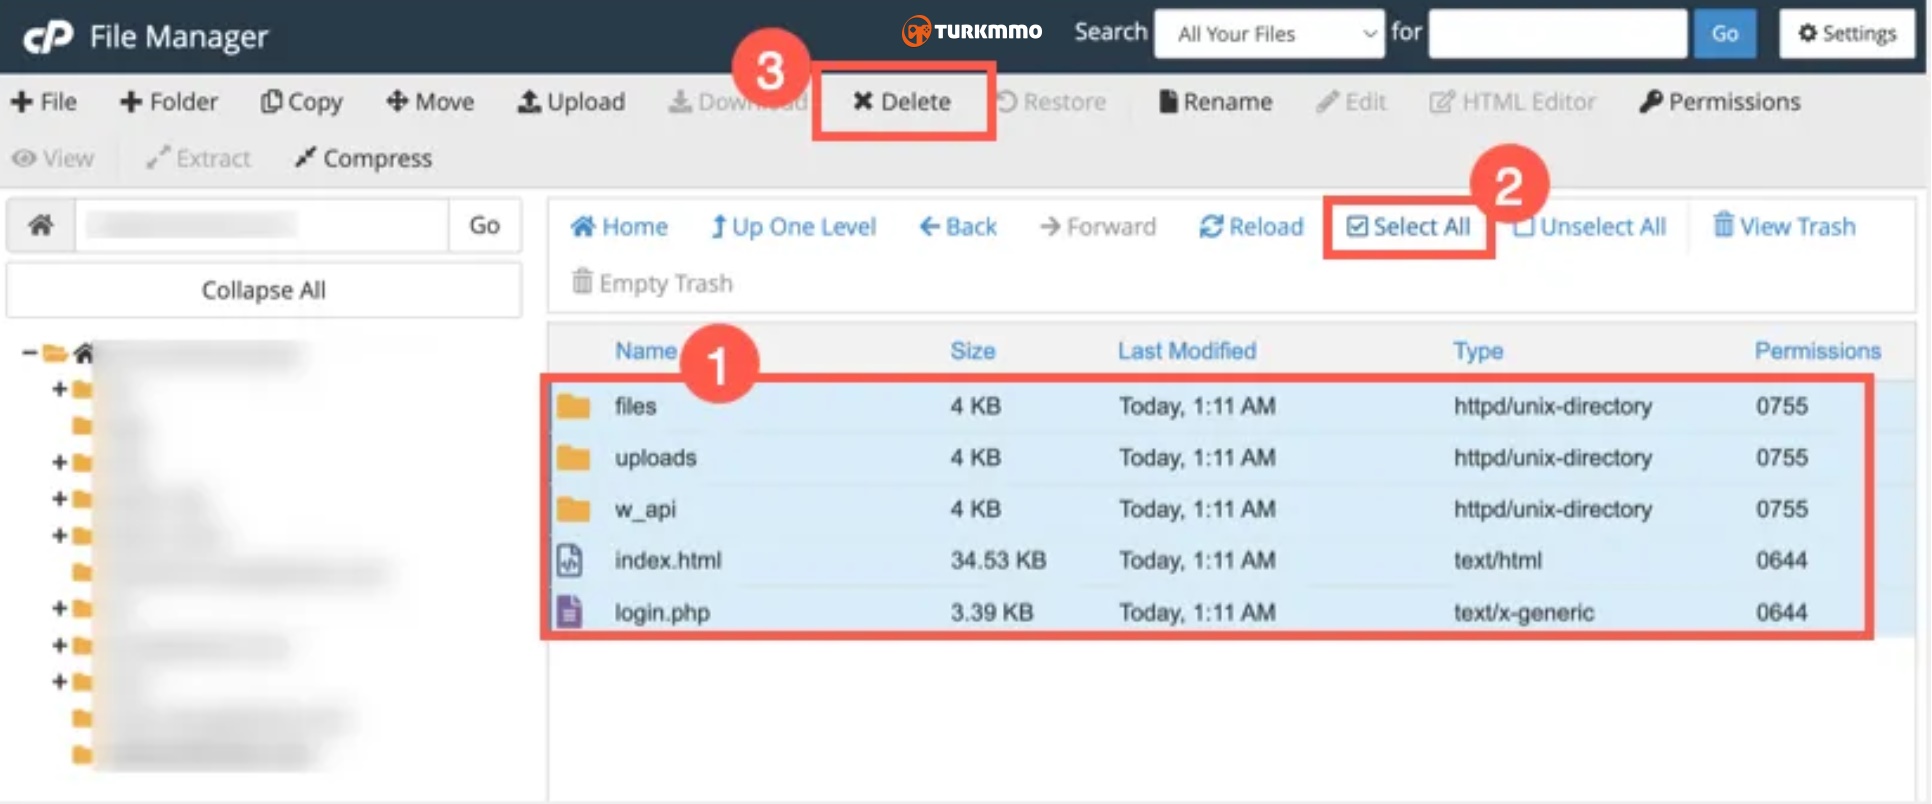
Task: Click the Collapse All button
Action: (263, 290)
